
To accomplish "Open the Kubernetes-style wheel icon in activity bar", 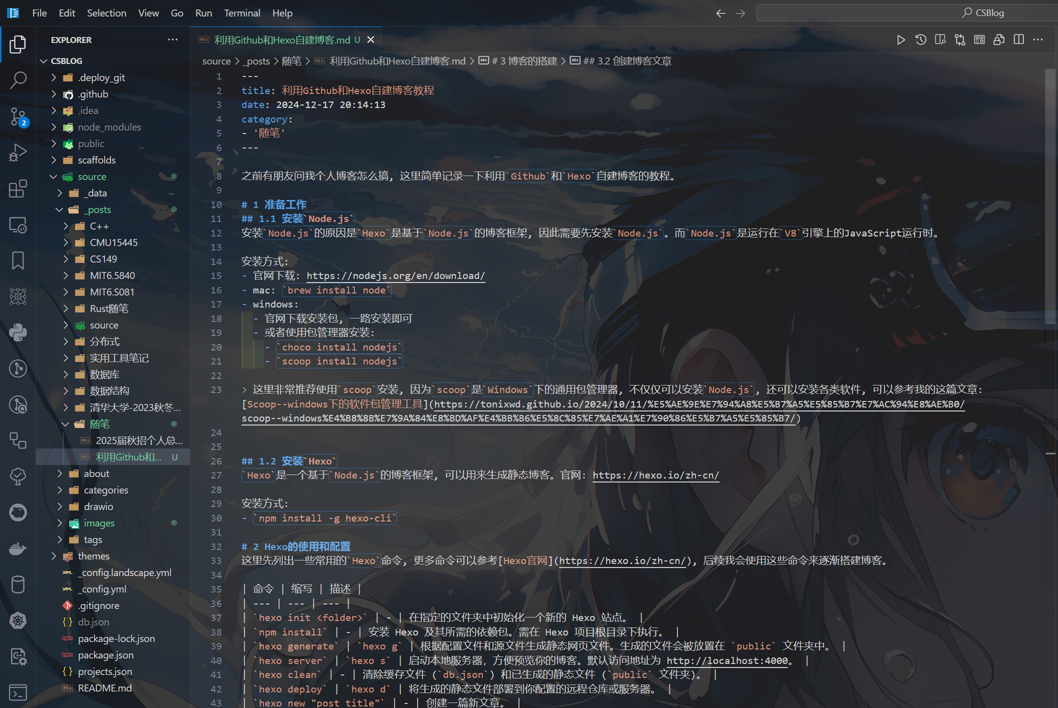I will click(18, 620).
